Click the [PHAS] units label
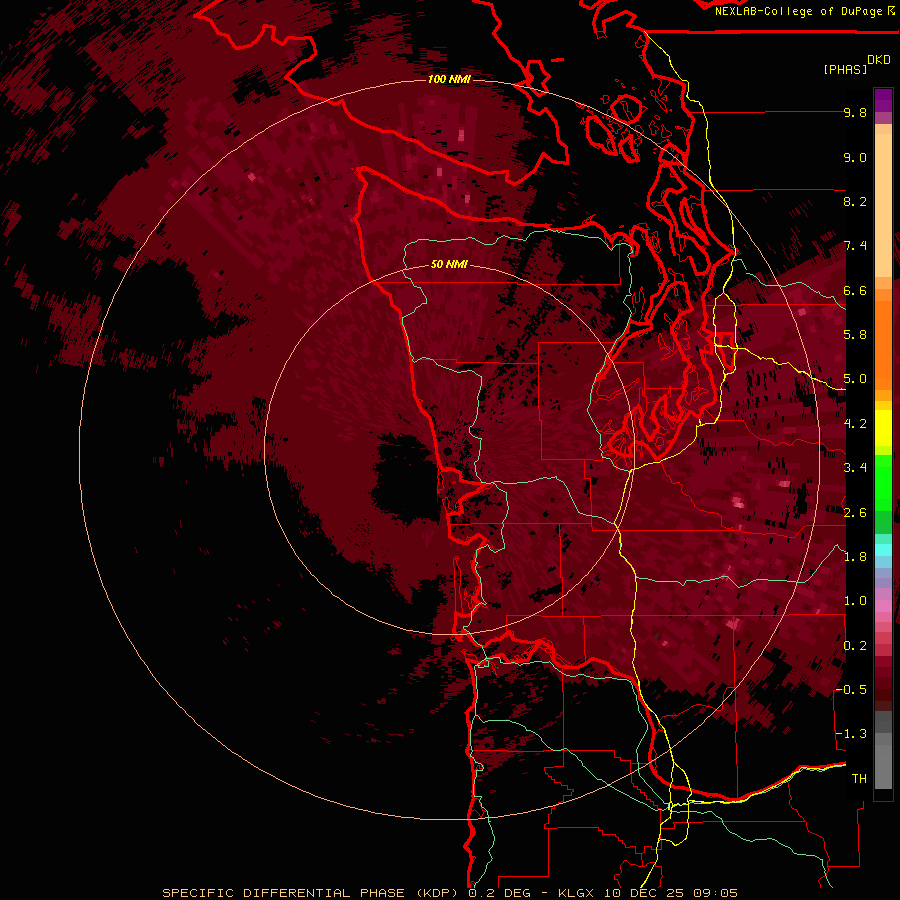 845,69
